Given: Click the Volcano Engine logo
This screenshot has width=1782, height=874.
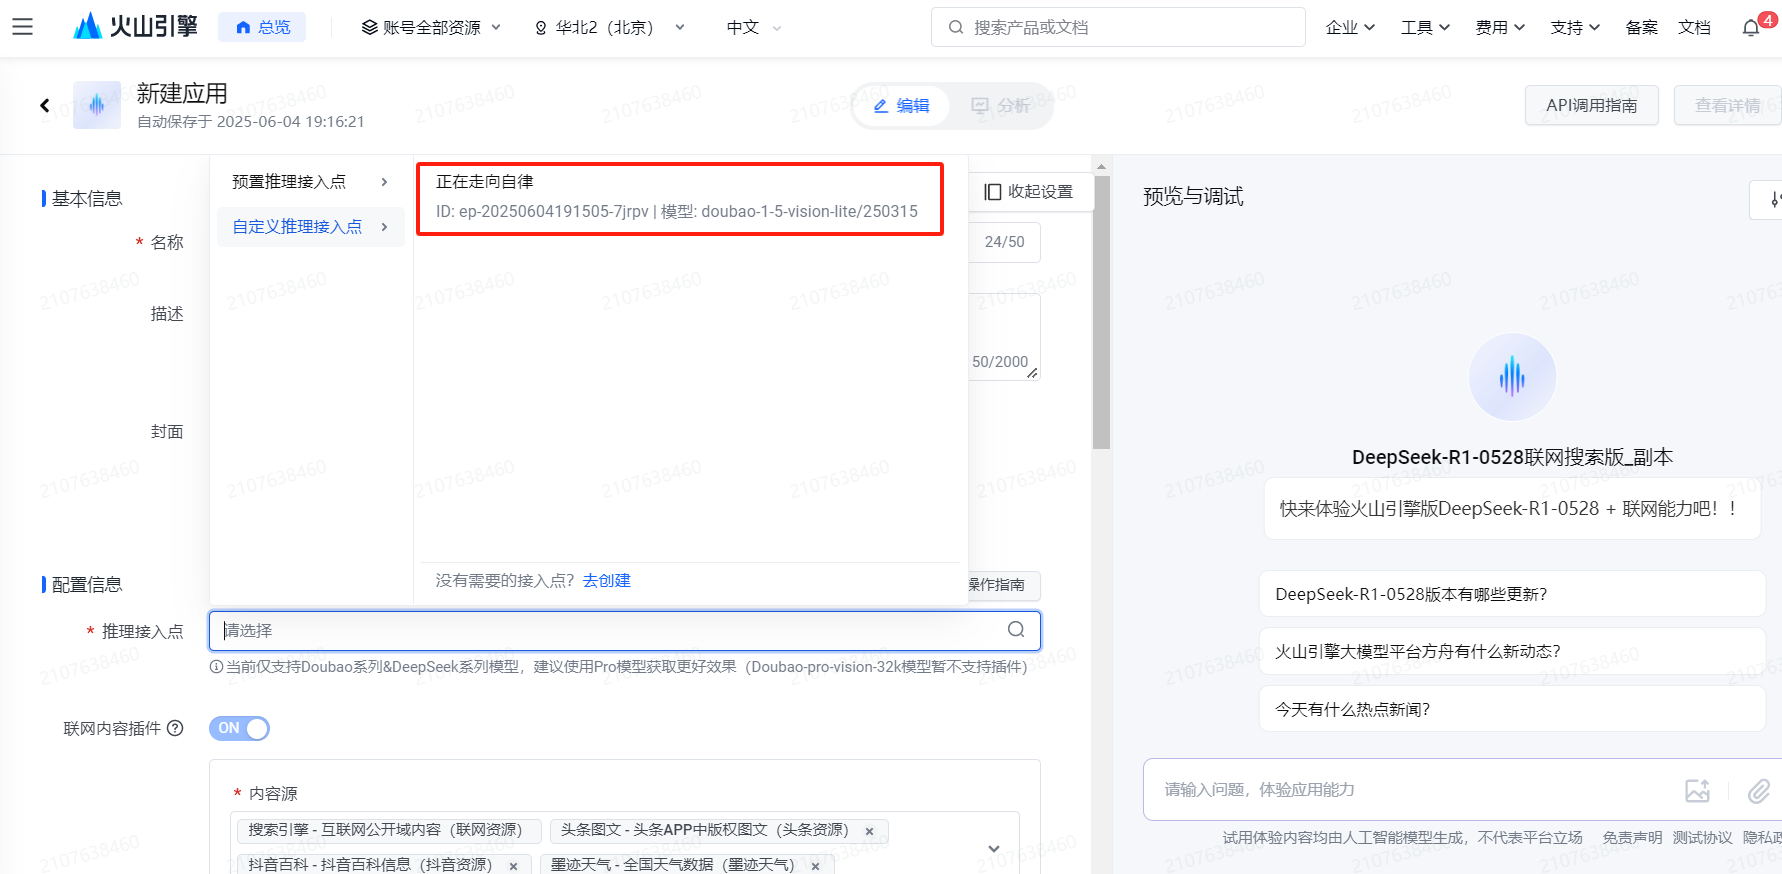Looking at the screenshot, I should click(x=136, y=27).
